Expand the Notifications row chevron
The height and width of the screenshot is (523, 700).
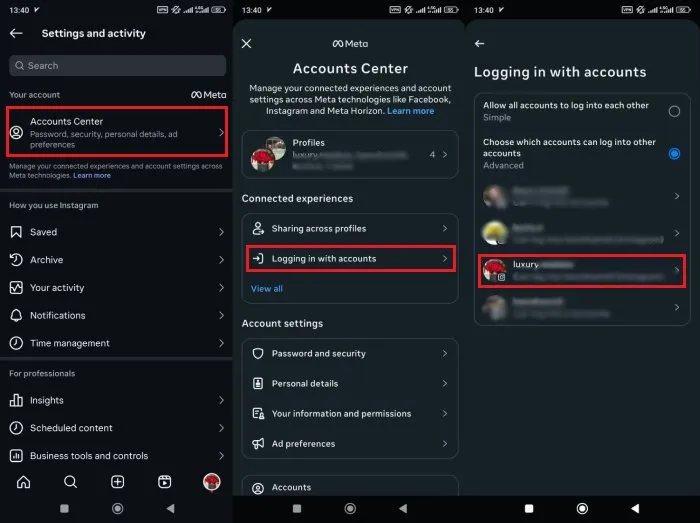click(221, 315)
